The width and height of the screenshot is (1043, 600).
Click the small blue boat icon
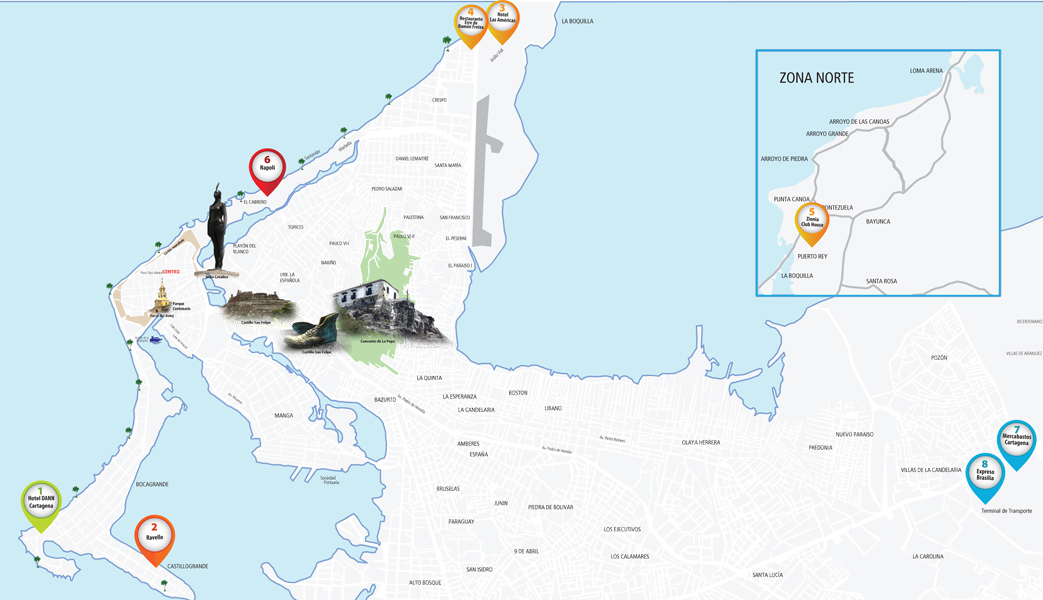tap(156, 340)
